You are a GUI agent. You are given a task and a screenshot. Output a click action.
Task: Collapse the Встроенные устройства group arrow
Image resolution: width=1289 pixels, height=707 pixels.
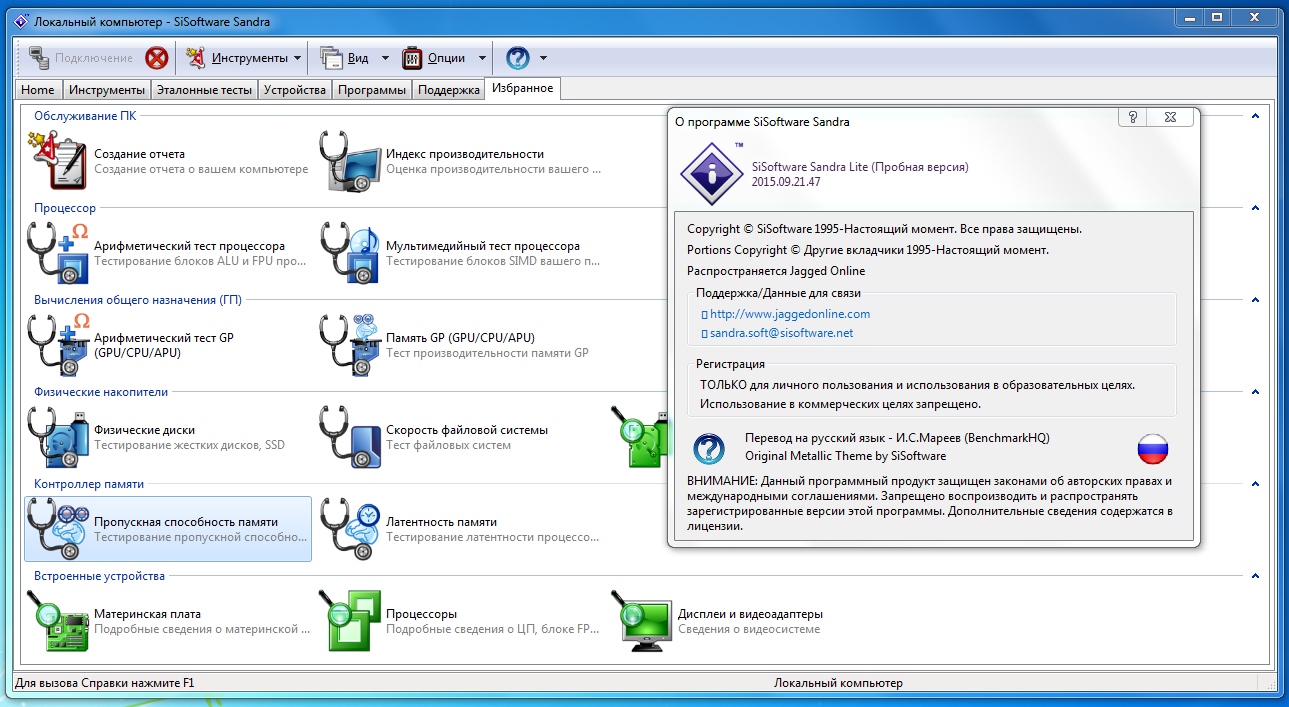pos(1254,576)
